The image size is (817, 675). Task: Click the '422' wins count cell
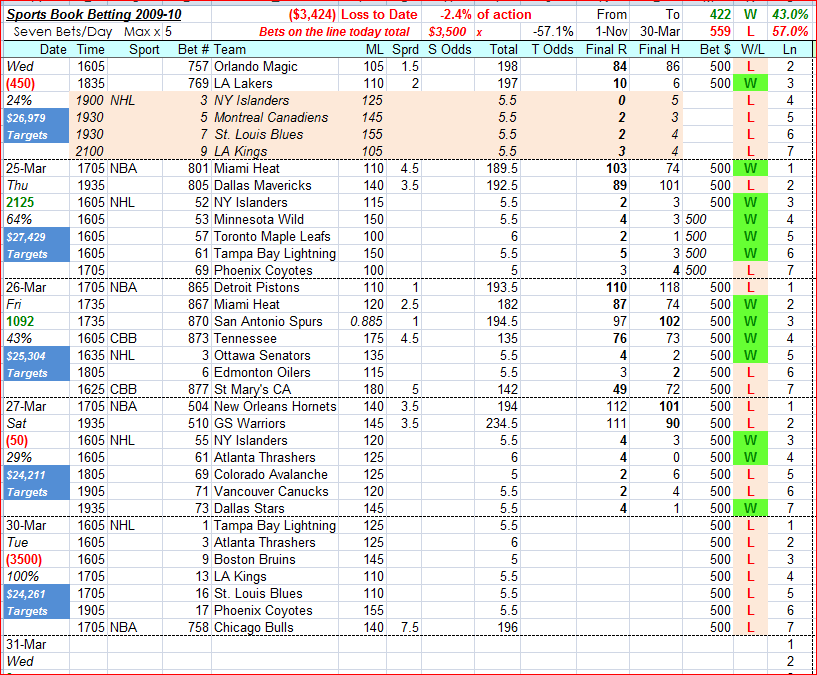tap(720, 14)
